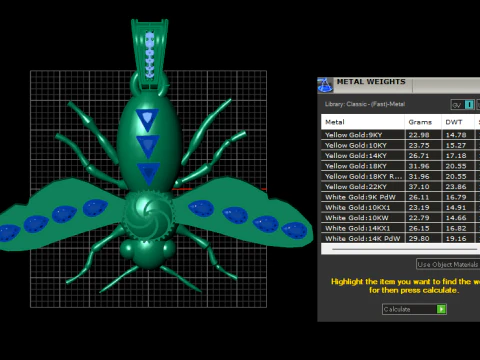
Task: Select the Yellow Gold:14KY row
Action: 400,155
